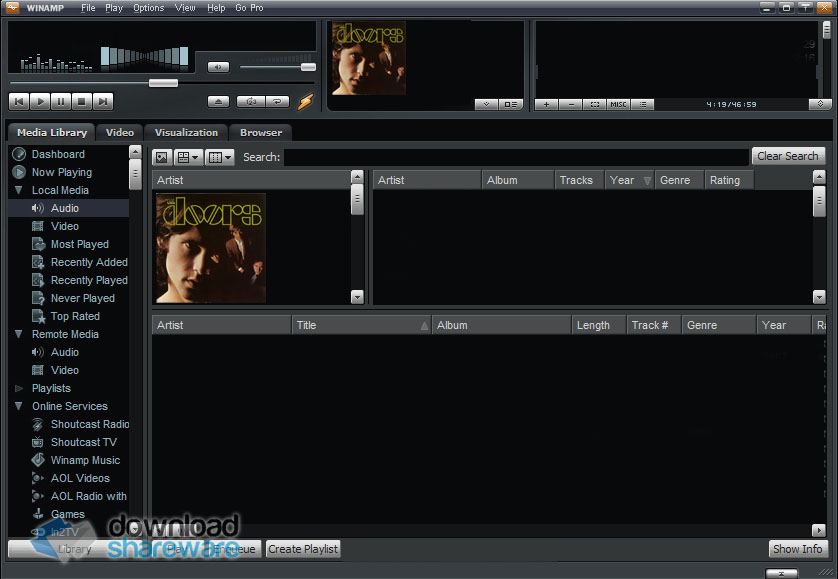Open the pane layout dropdown button
This screenshot has width=838, height=579.
click(x=188, y=157)
